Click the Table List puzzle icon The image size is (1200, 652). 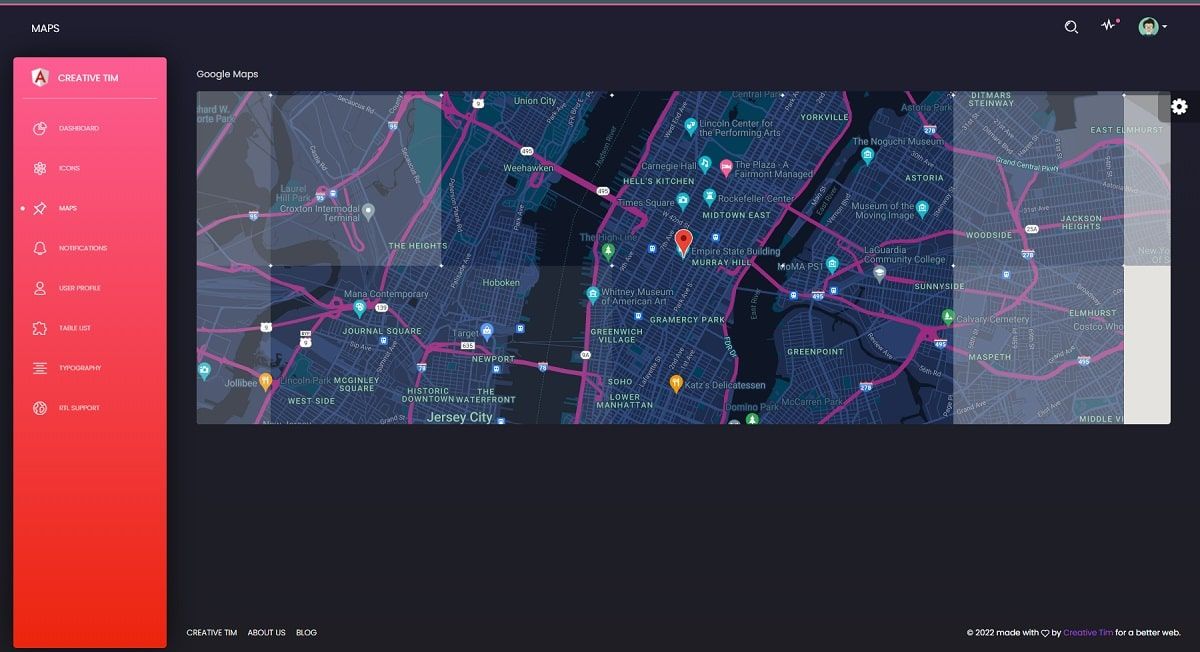(x=40, y=328)
